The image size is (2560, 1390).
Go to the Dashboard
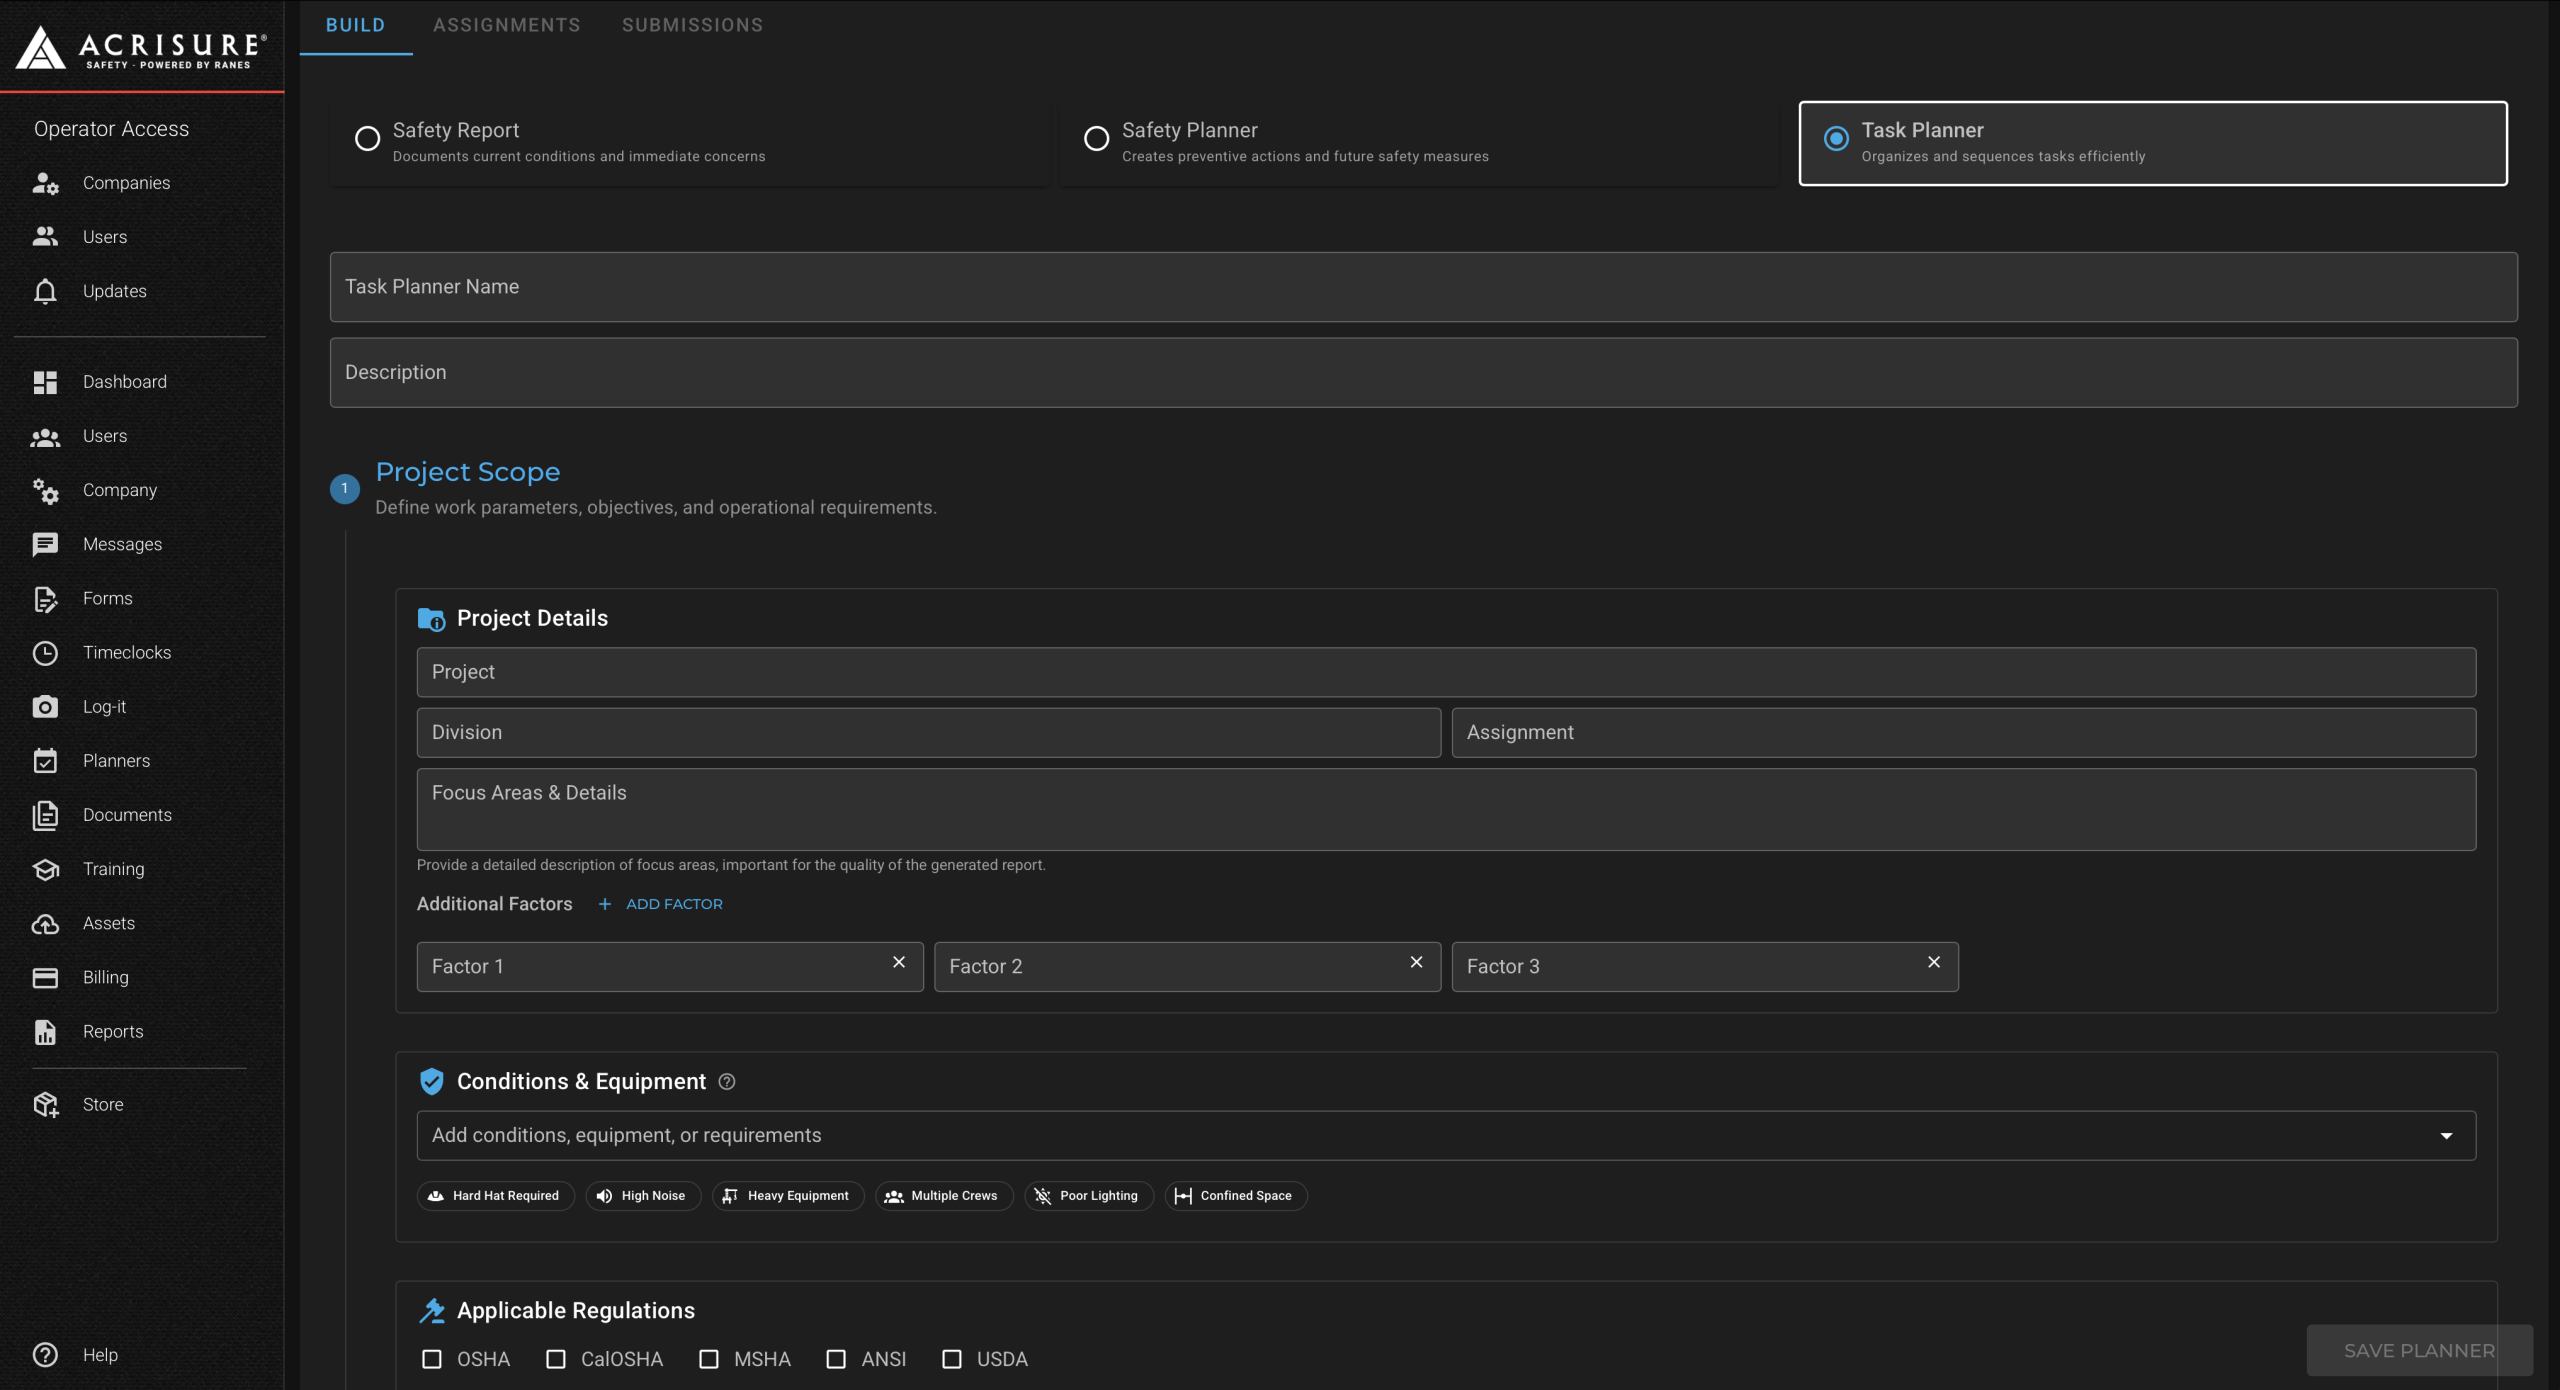pyautogui.click(x=124, y=382)
